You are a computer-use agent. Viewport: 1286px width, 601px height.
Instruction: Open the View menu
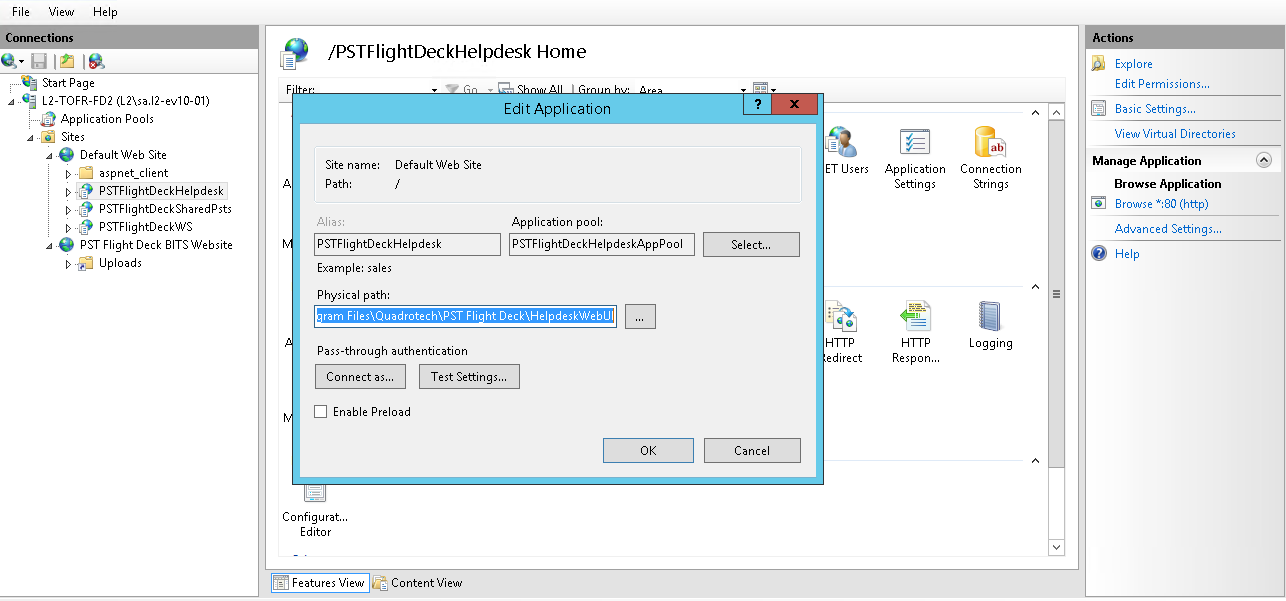(61, 12)
